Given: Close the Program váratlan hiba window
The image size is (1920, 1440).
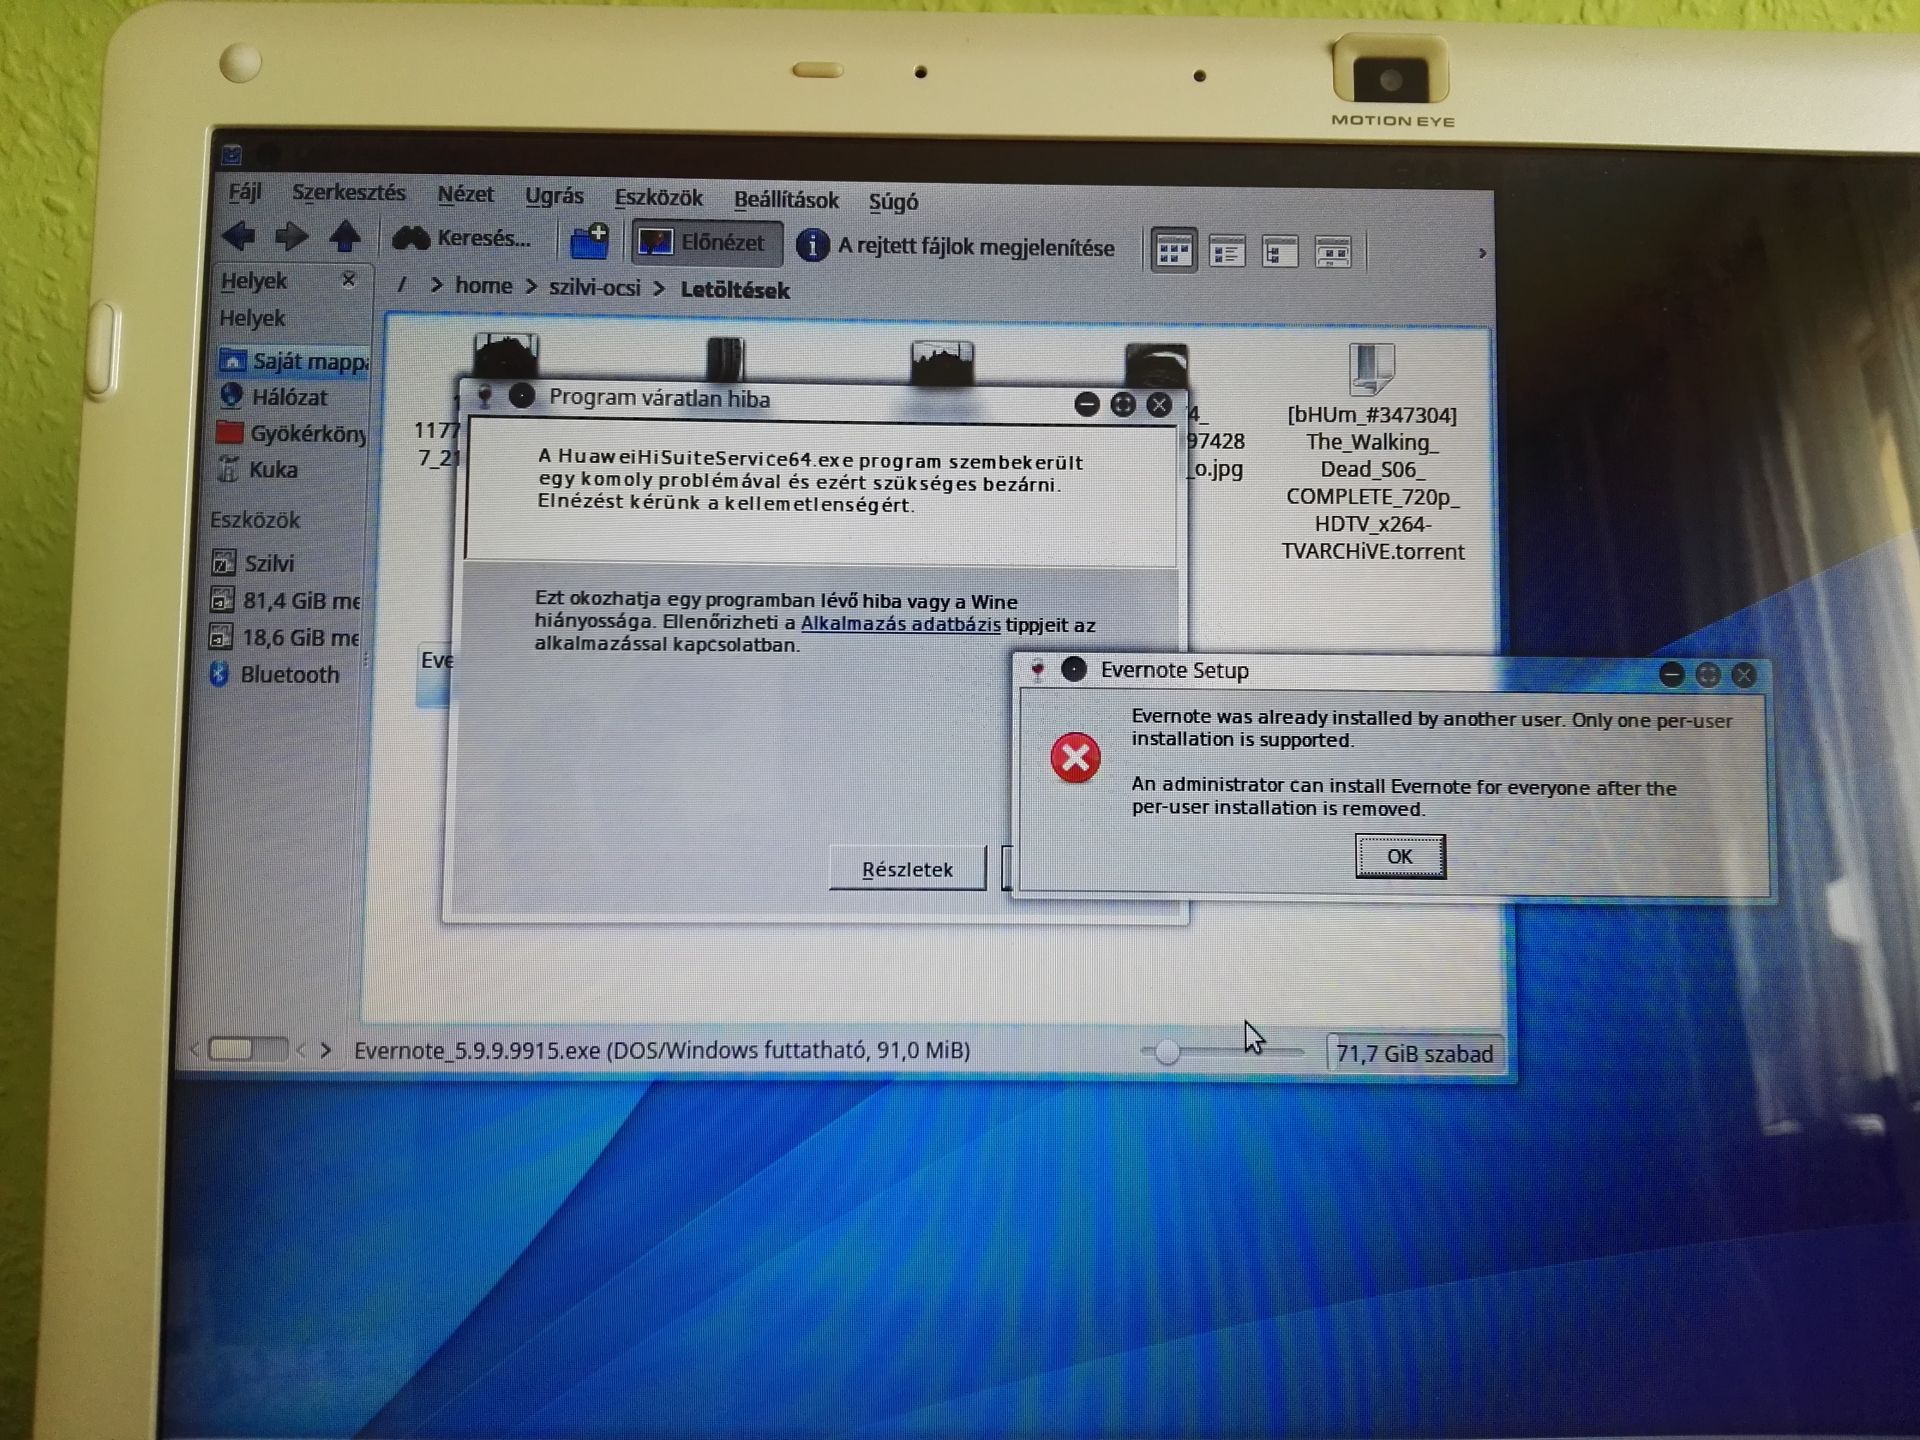Looking at the screenshot, I should click(x=1159, y=404).
